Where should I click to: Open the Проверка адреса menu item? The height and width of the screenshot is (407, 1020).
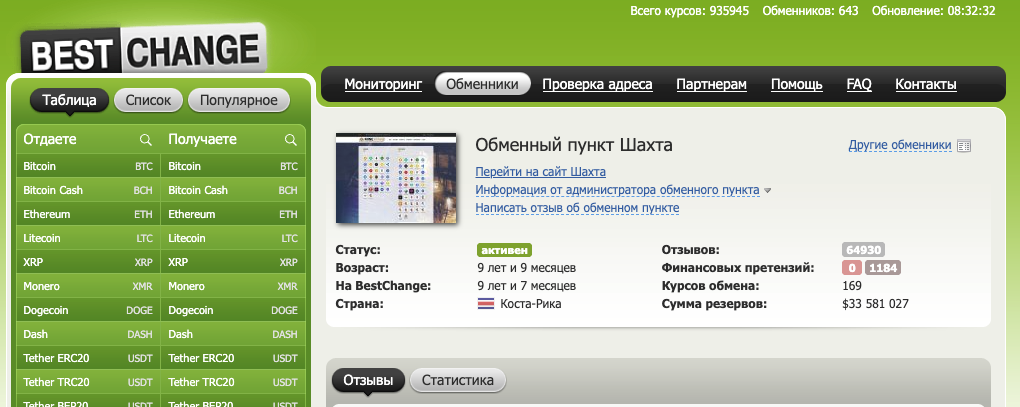click(597, 84)
